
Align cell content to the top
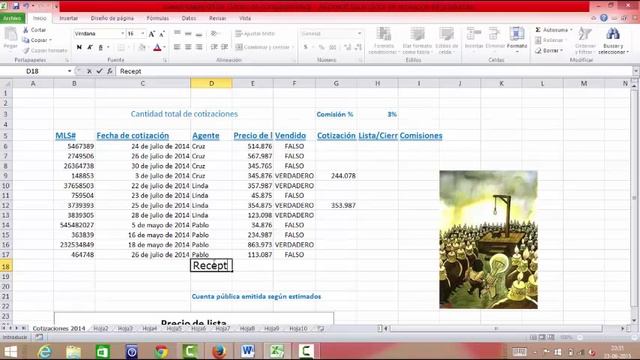[177, 33]
